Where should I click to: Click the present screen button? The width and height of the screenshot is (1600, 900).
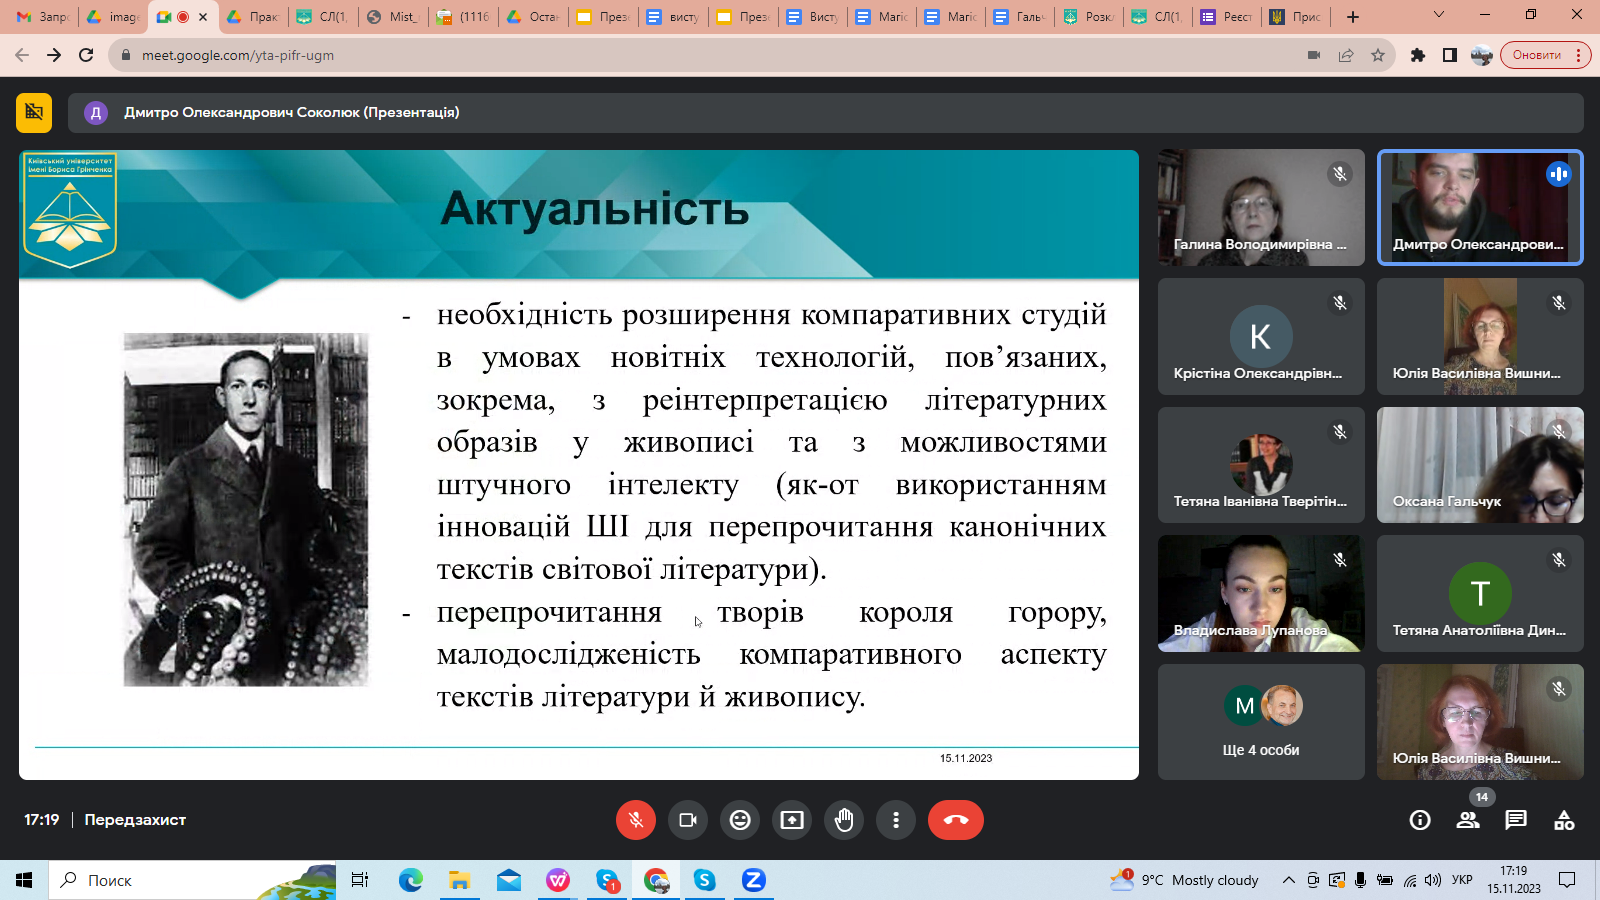coord(792,820)
